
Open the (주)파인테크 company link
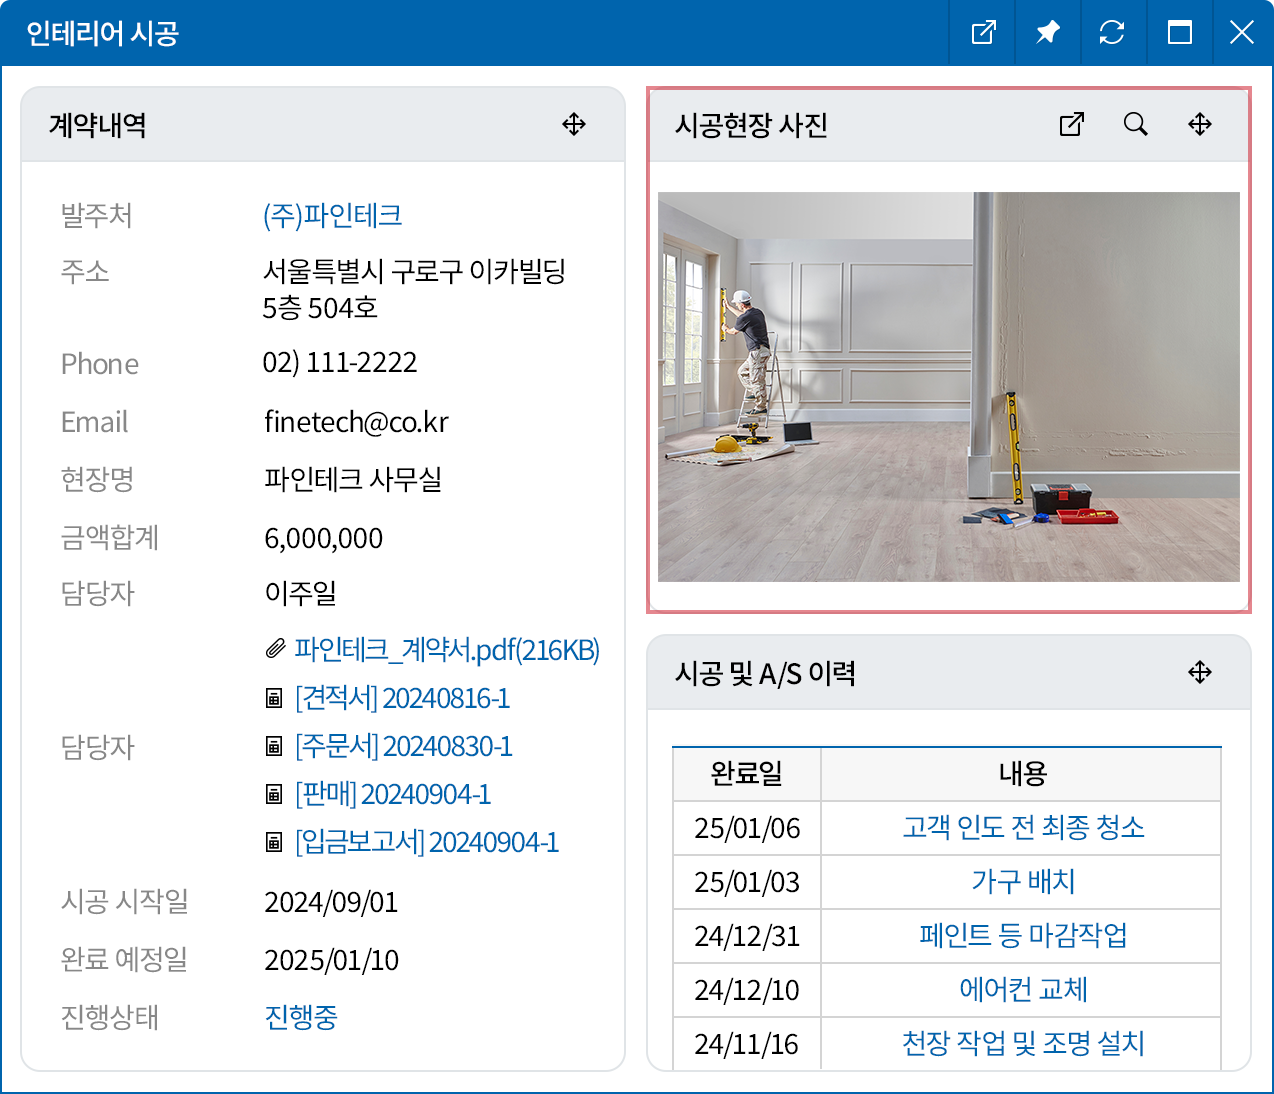tap(332, 214)
